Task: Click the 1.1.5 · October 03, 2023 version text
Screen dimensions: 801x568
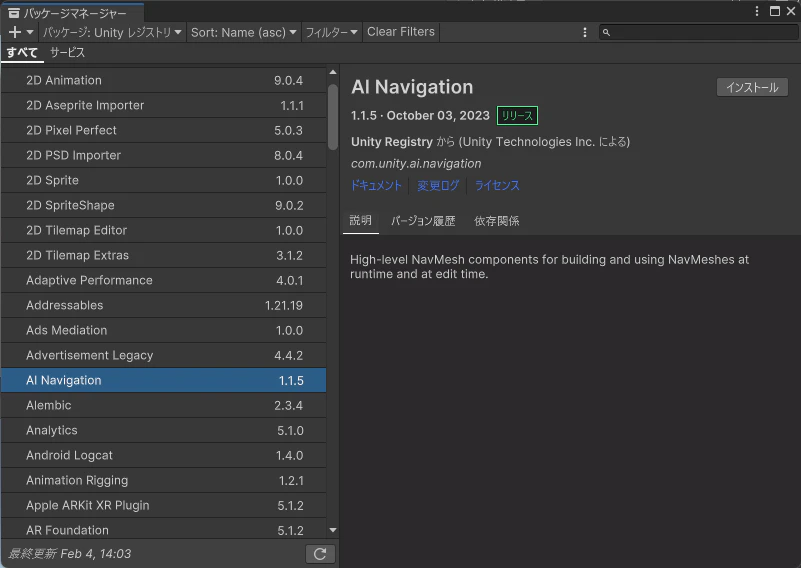Action: 420,116
